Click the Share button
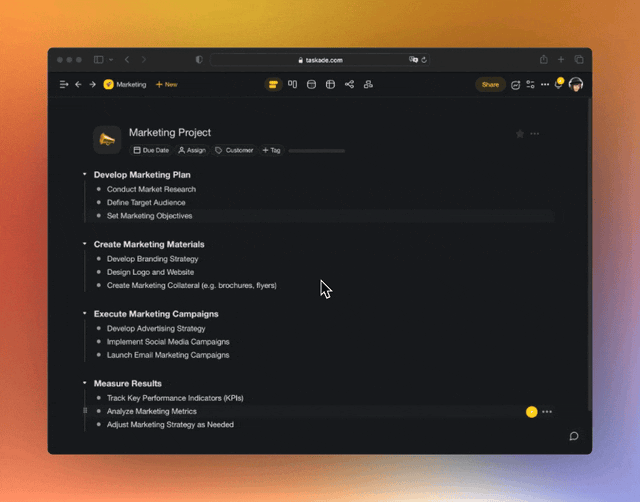Viewport: 640px width, 502px height. (x=490, y=84)
